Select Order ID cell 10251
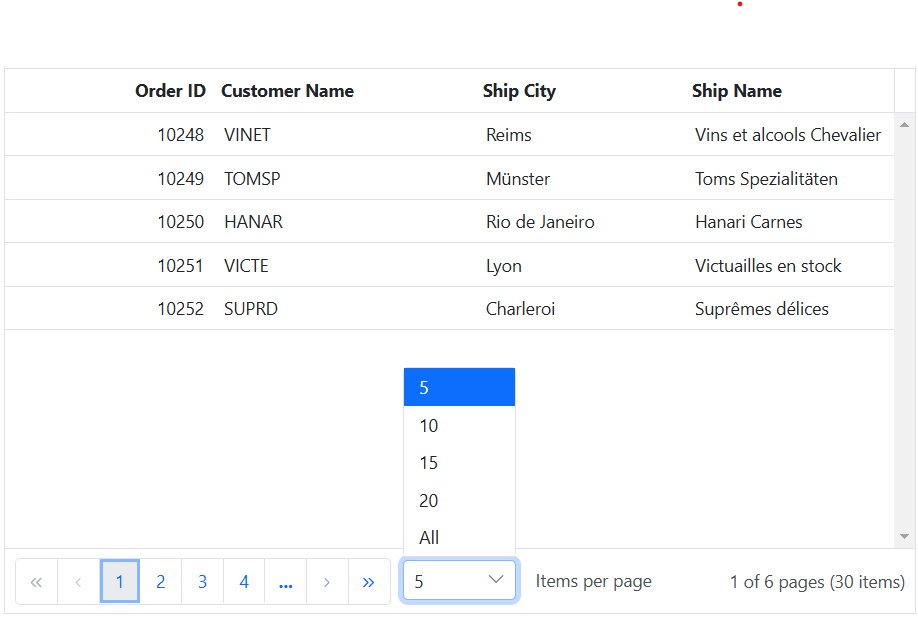918x618 pixels. pos(180,266)
